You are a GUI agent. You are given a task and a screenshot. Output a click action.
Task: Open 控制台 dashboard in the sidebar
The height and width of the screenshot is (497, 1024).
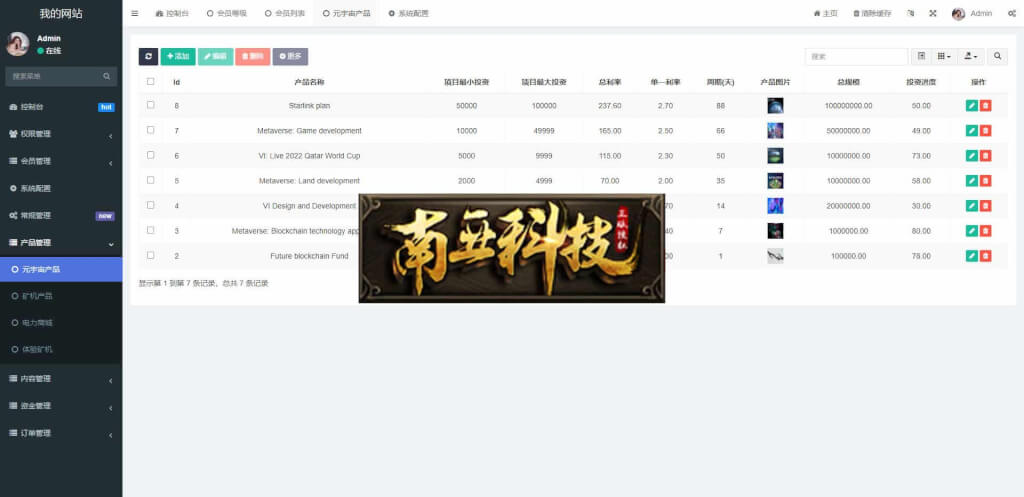tap(61, 106)
